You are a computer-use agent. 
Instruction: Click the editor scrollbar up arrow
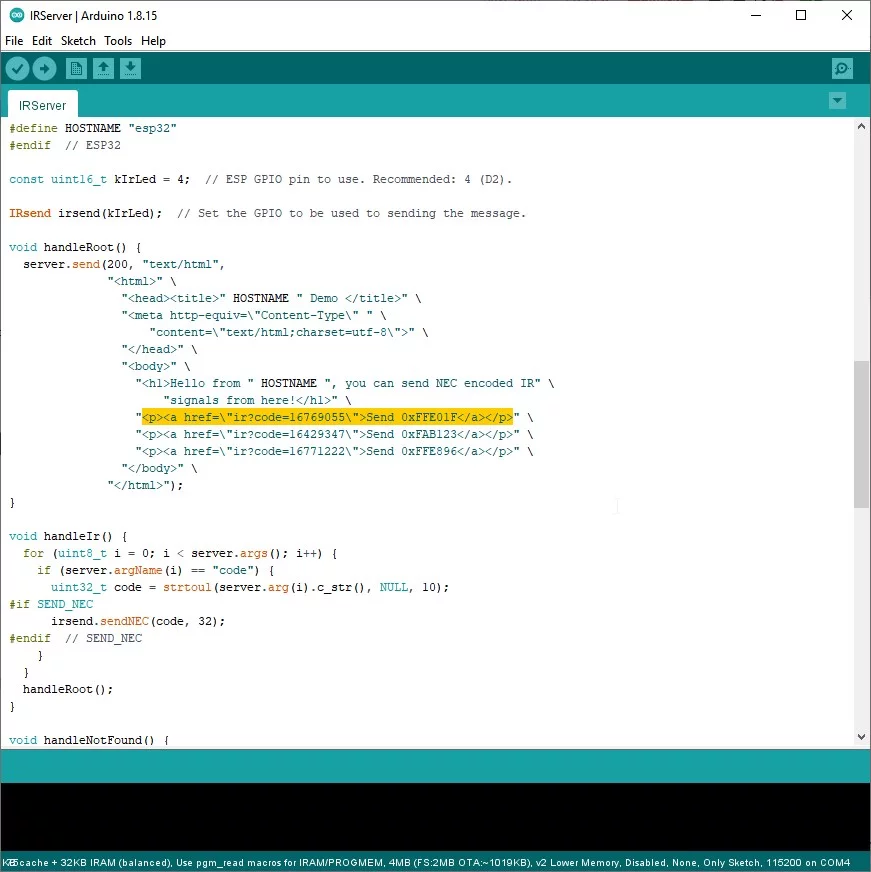click(x=861, y=126)
